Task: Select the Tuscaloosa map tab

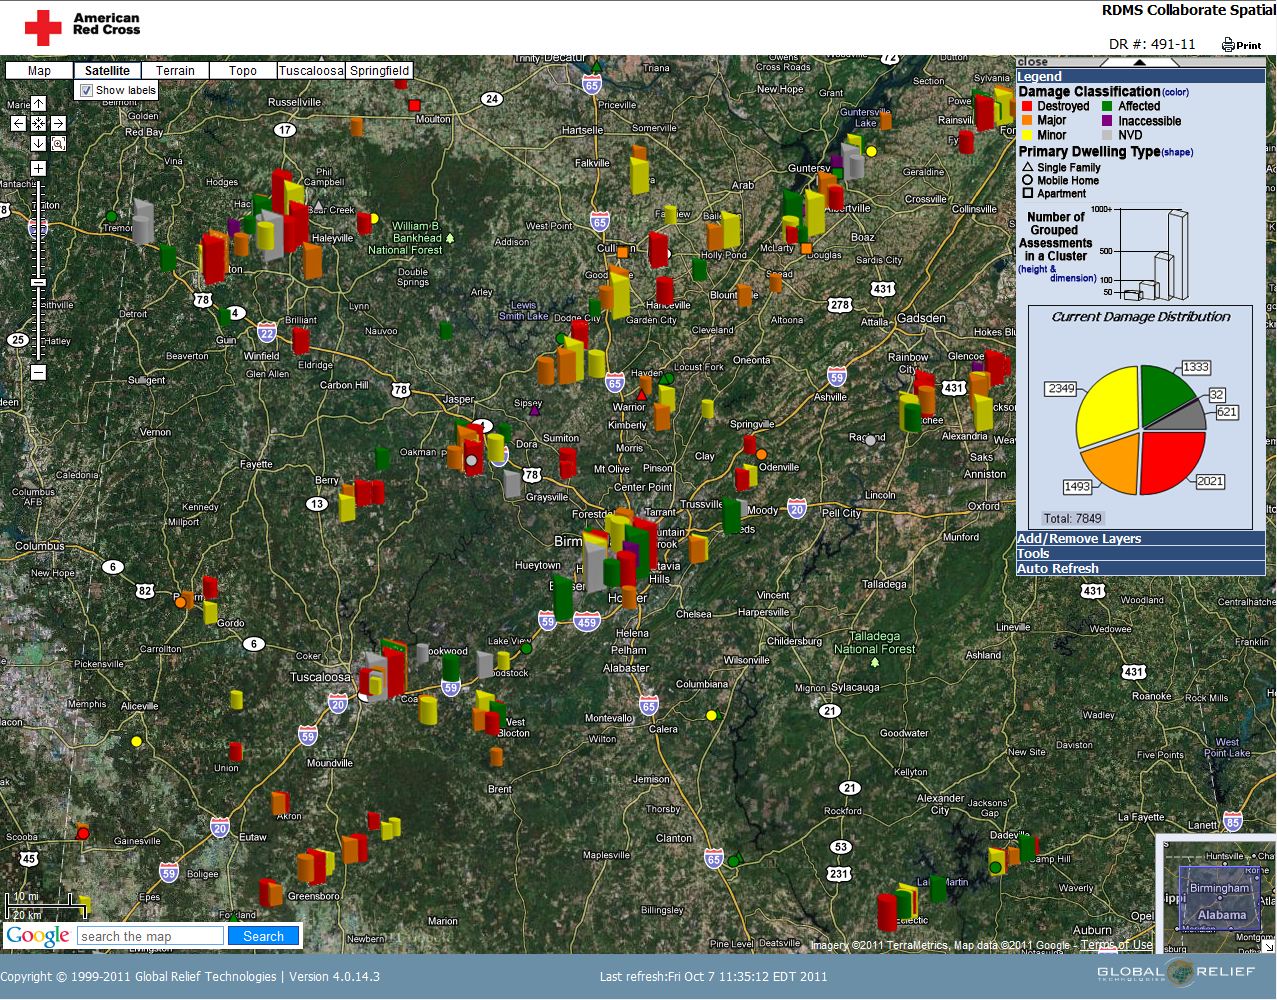Action: pos(310,71)
